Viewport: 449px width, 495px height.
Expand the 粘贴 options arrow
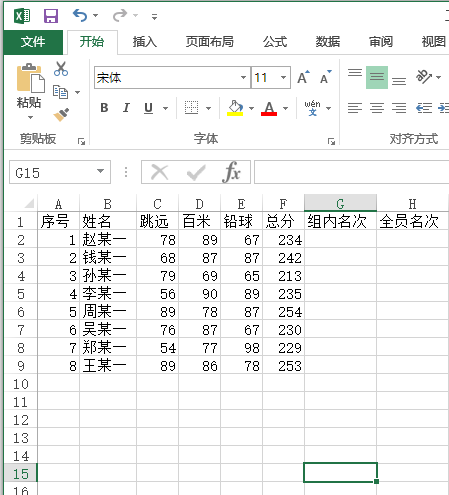30,117
